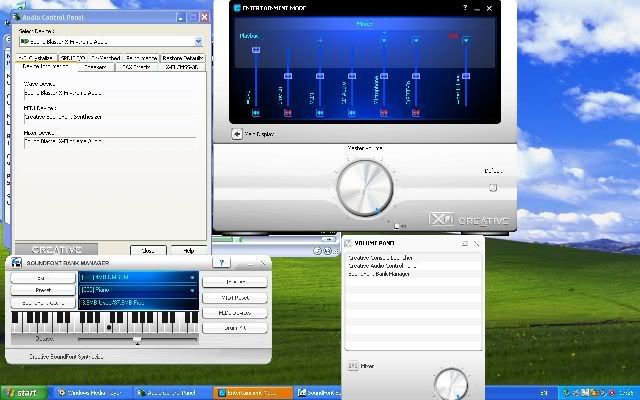Viewport: 640px width, 400px height.
Task: Click Help button in Audio Control Panel
Action: (189, 251)
